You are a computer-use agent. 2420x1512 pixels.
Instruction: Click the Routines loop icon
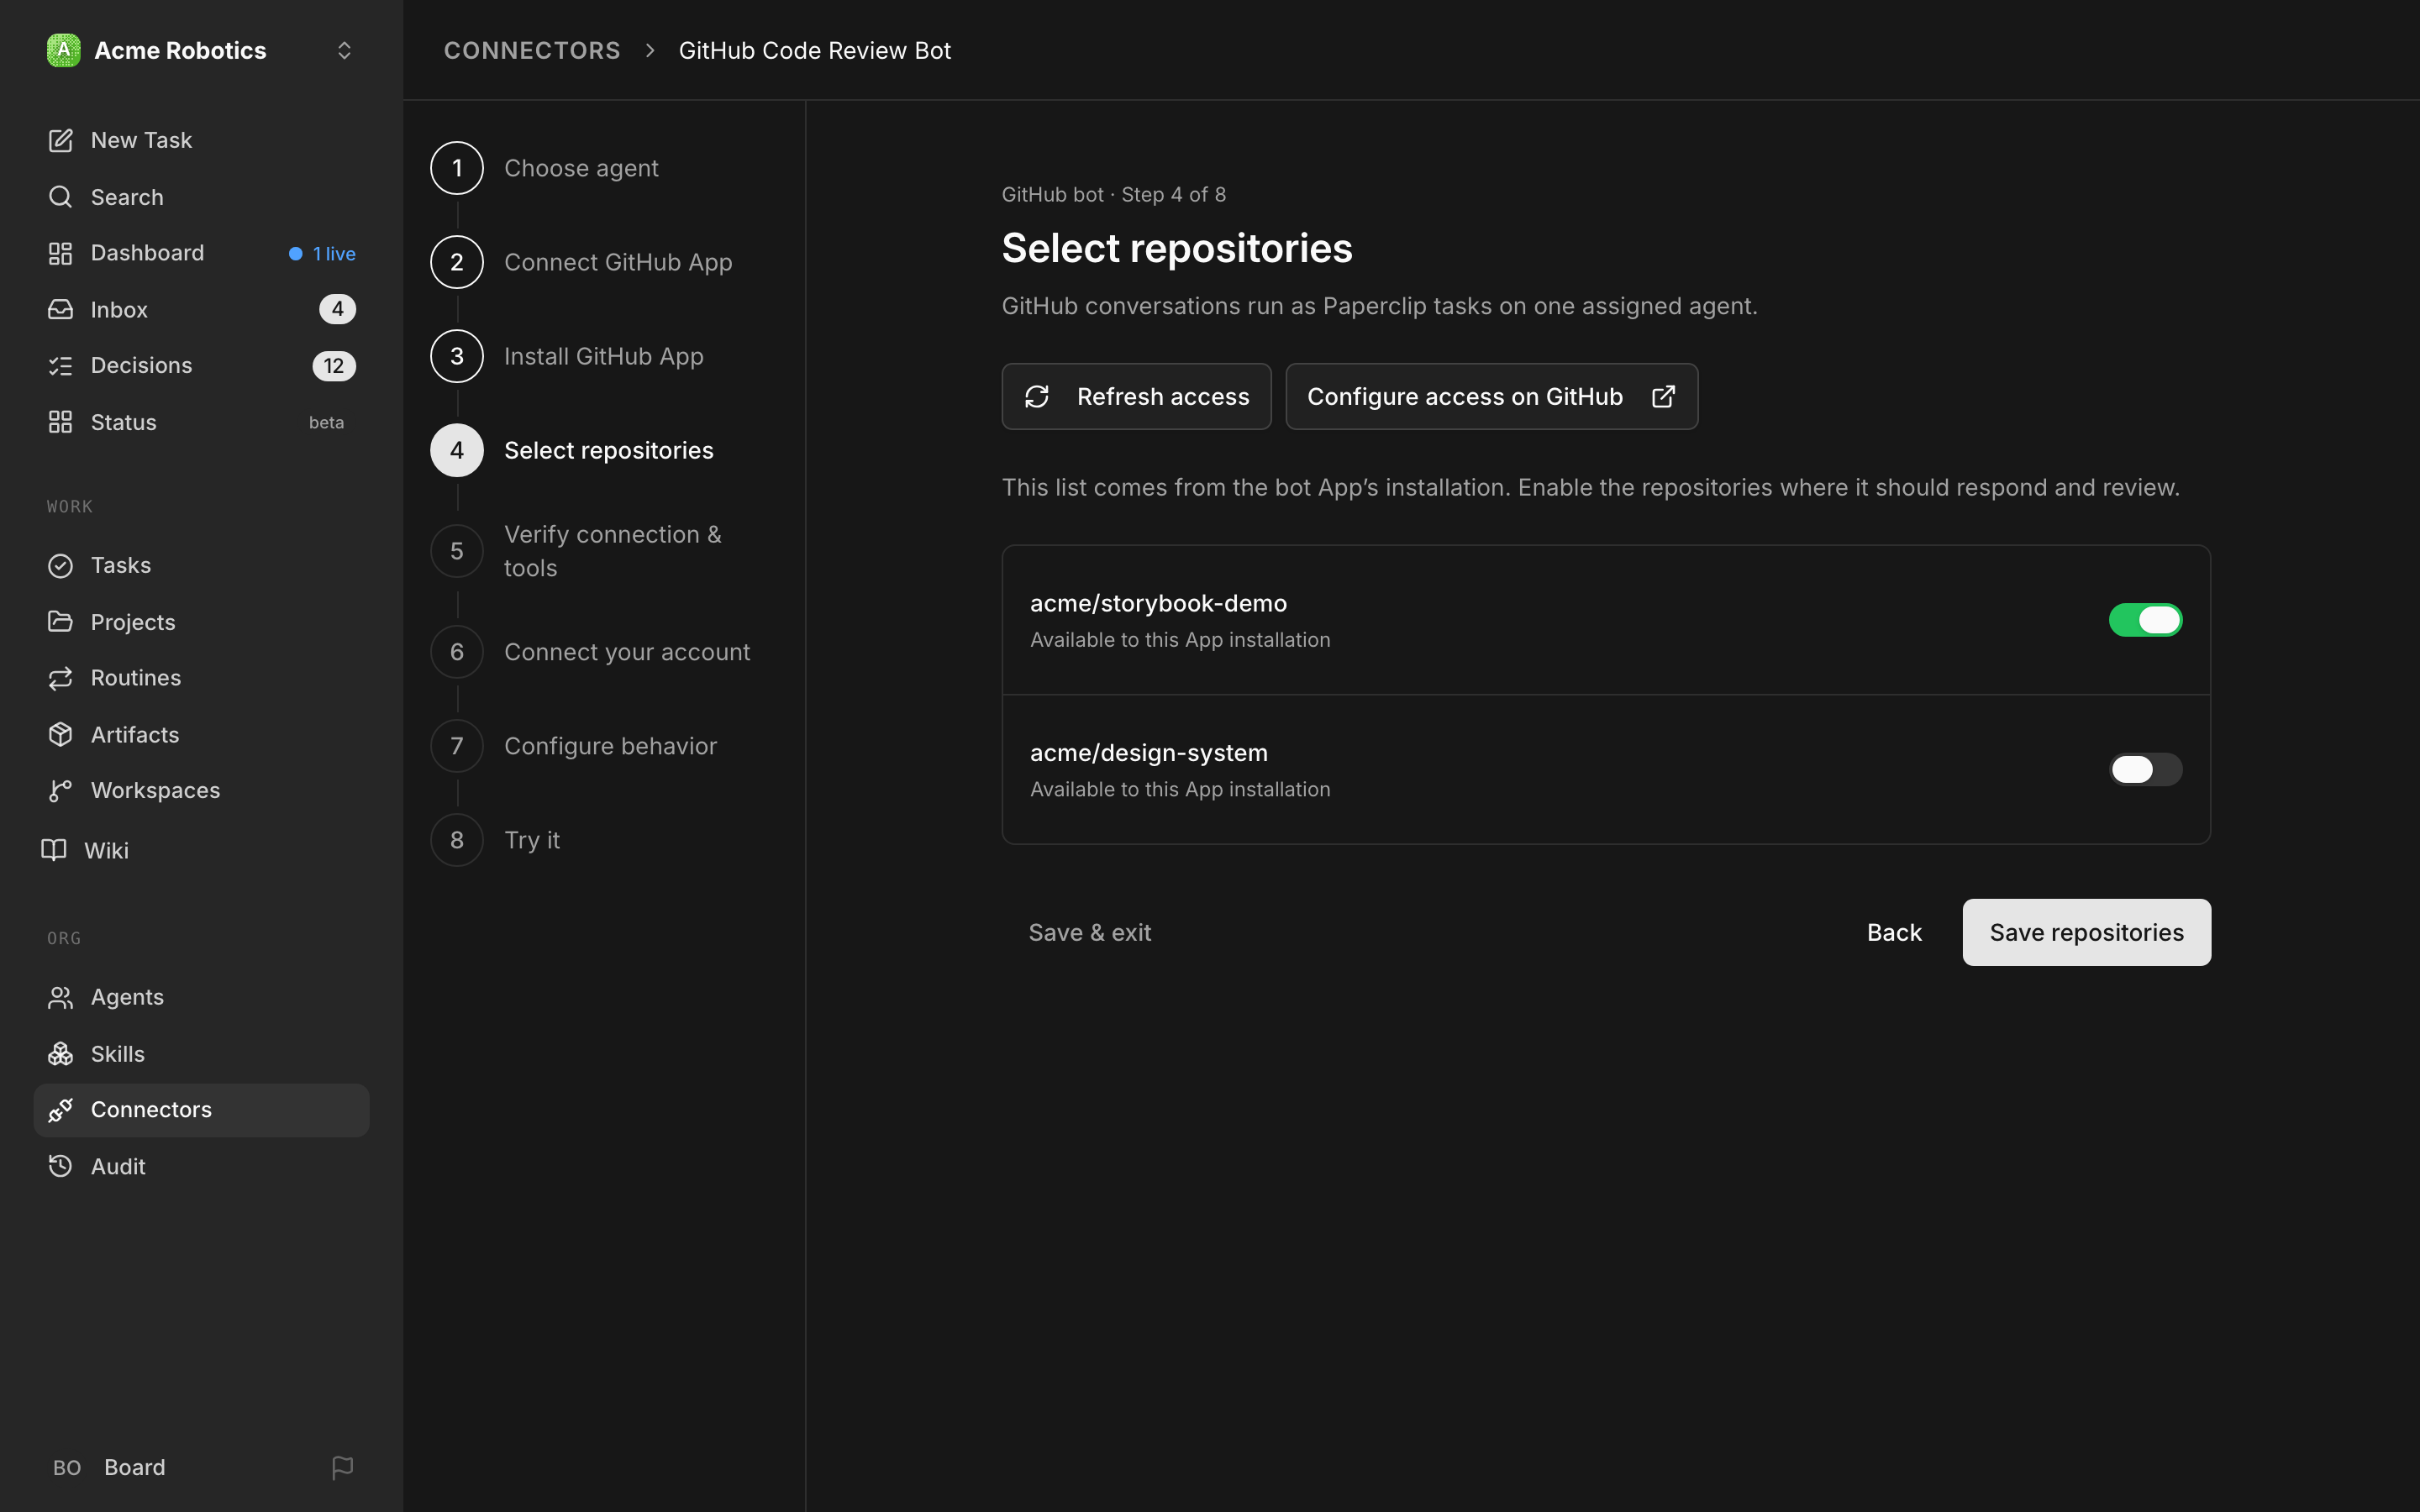point(60,678)
